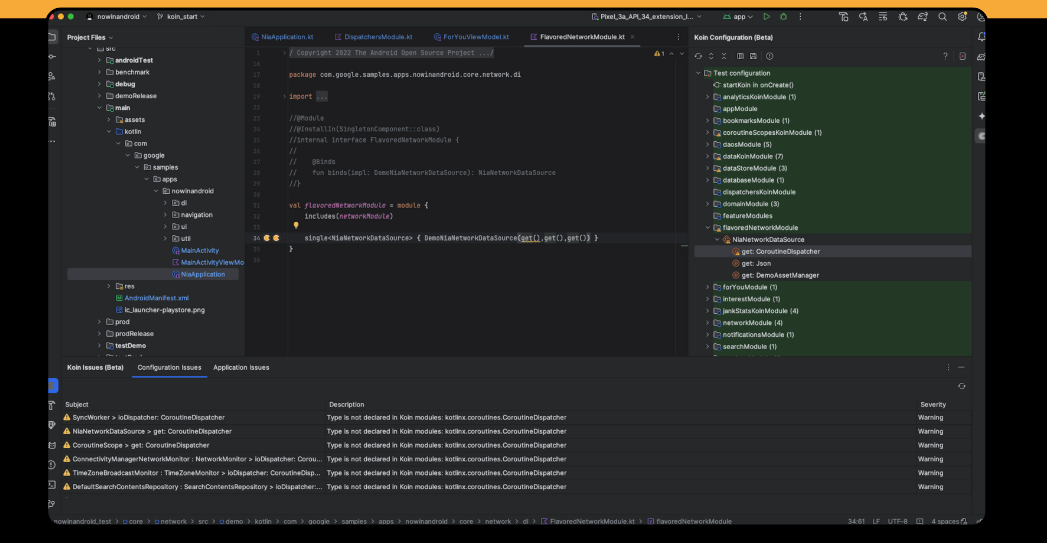Viewport: 1047px width, 543px height.
Task: Switch to the DispatchersModule.kt tab
Action: pos(373,37)
